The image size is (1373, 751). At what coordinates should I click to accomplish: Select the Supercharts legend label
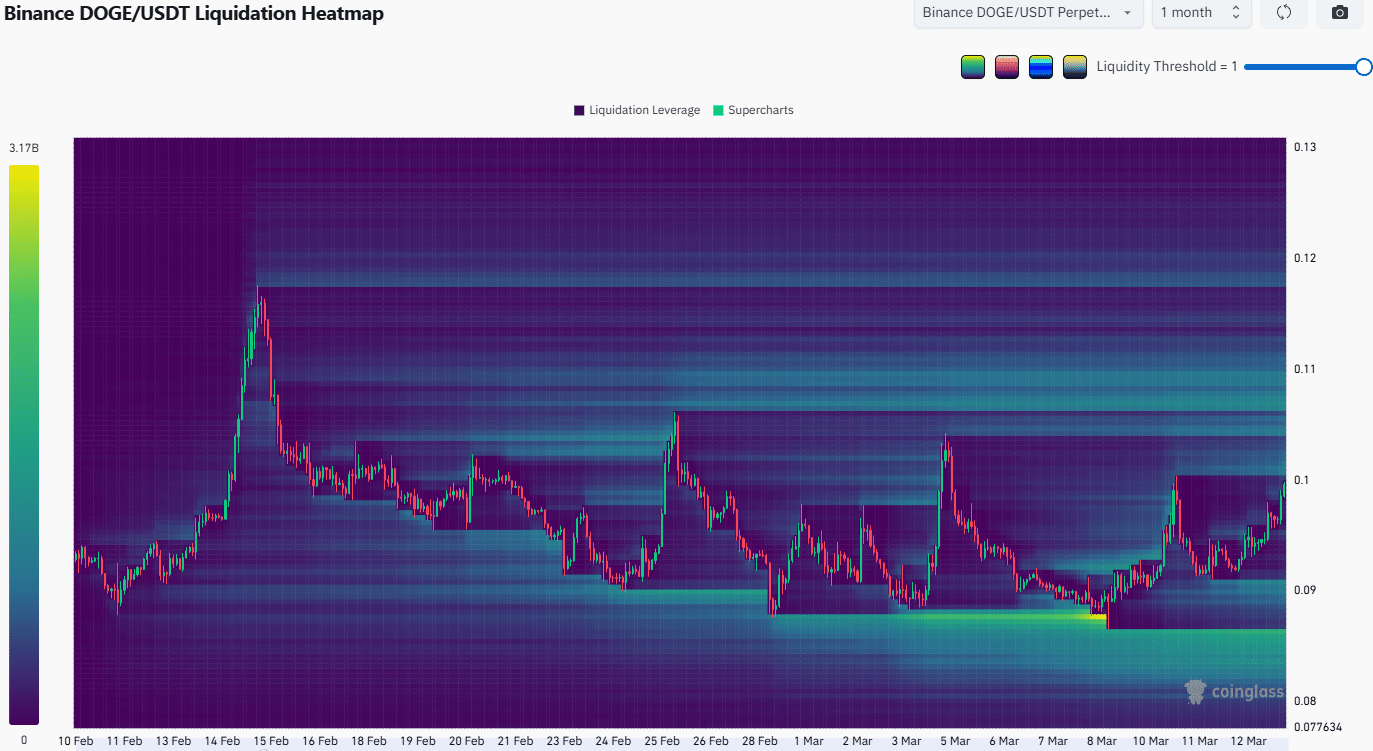click(761, 110)
